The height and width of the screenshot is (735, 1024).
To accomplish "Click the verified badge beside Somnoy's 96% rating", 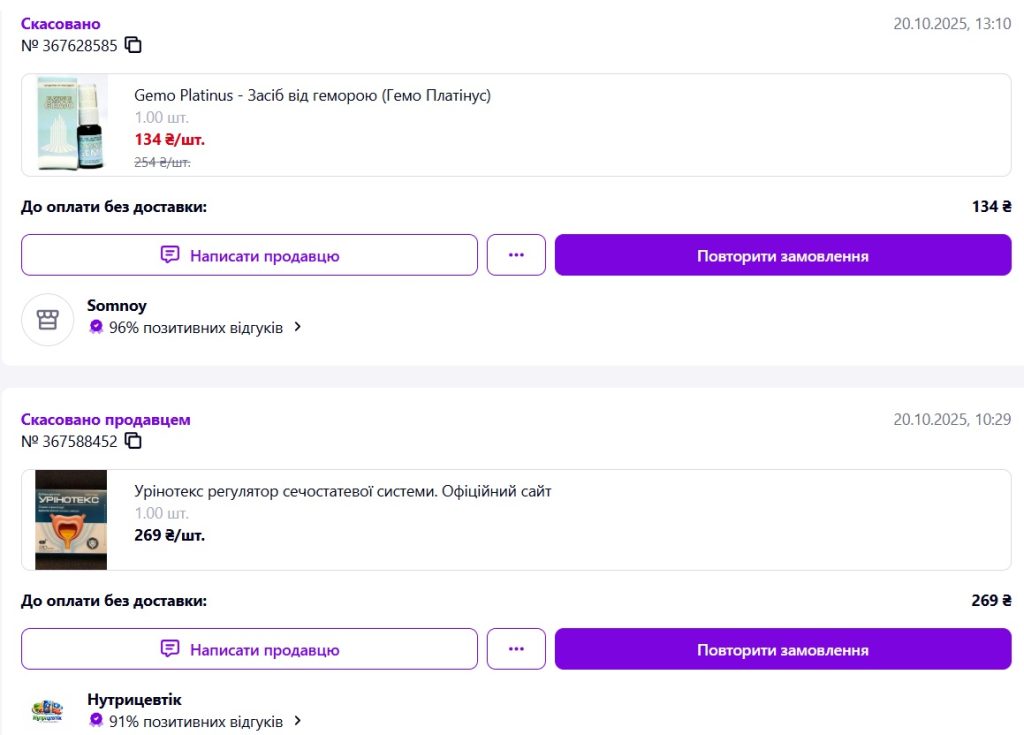I will (x=96, y=327).
